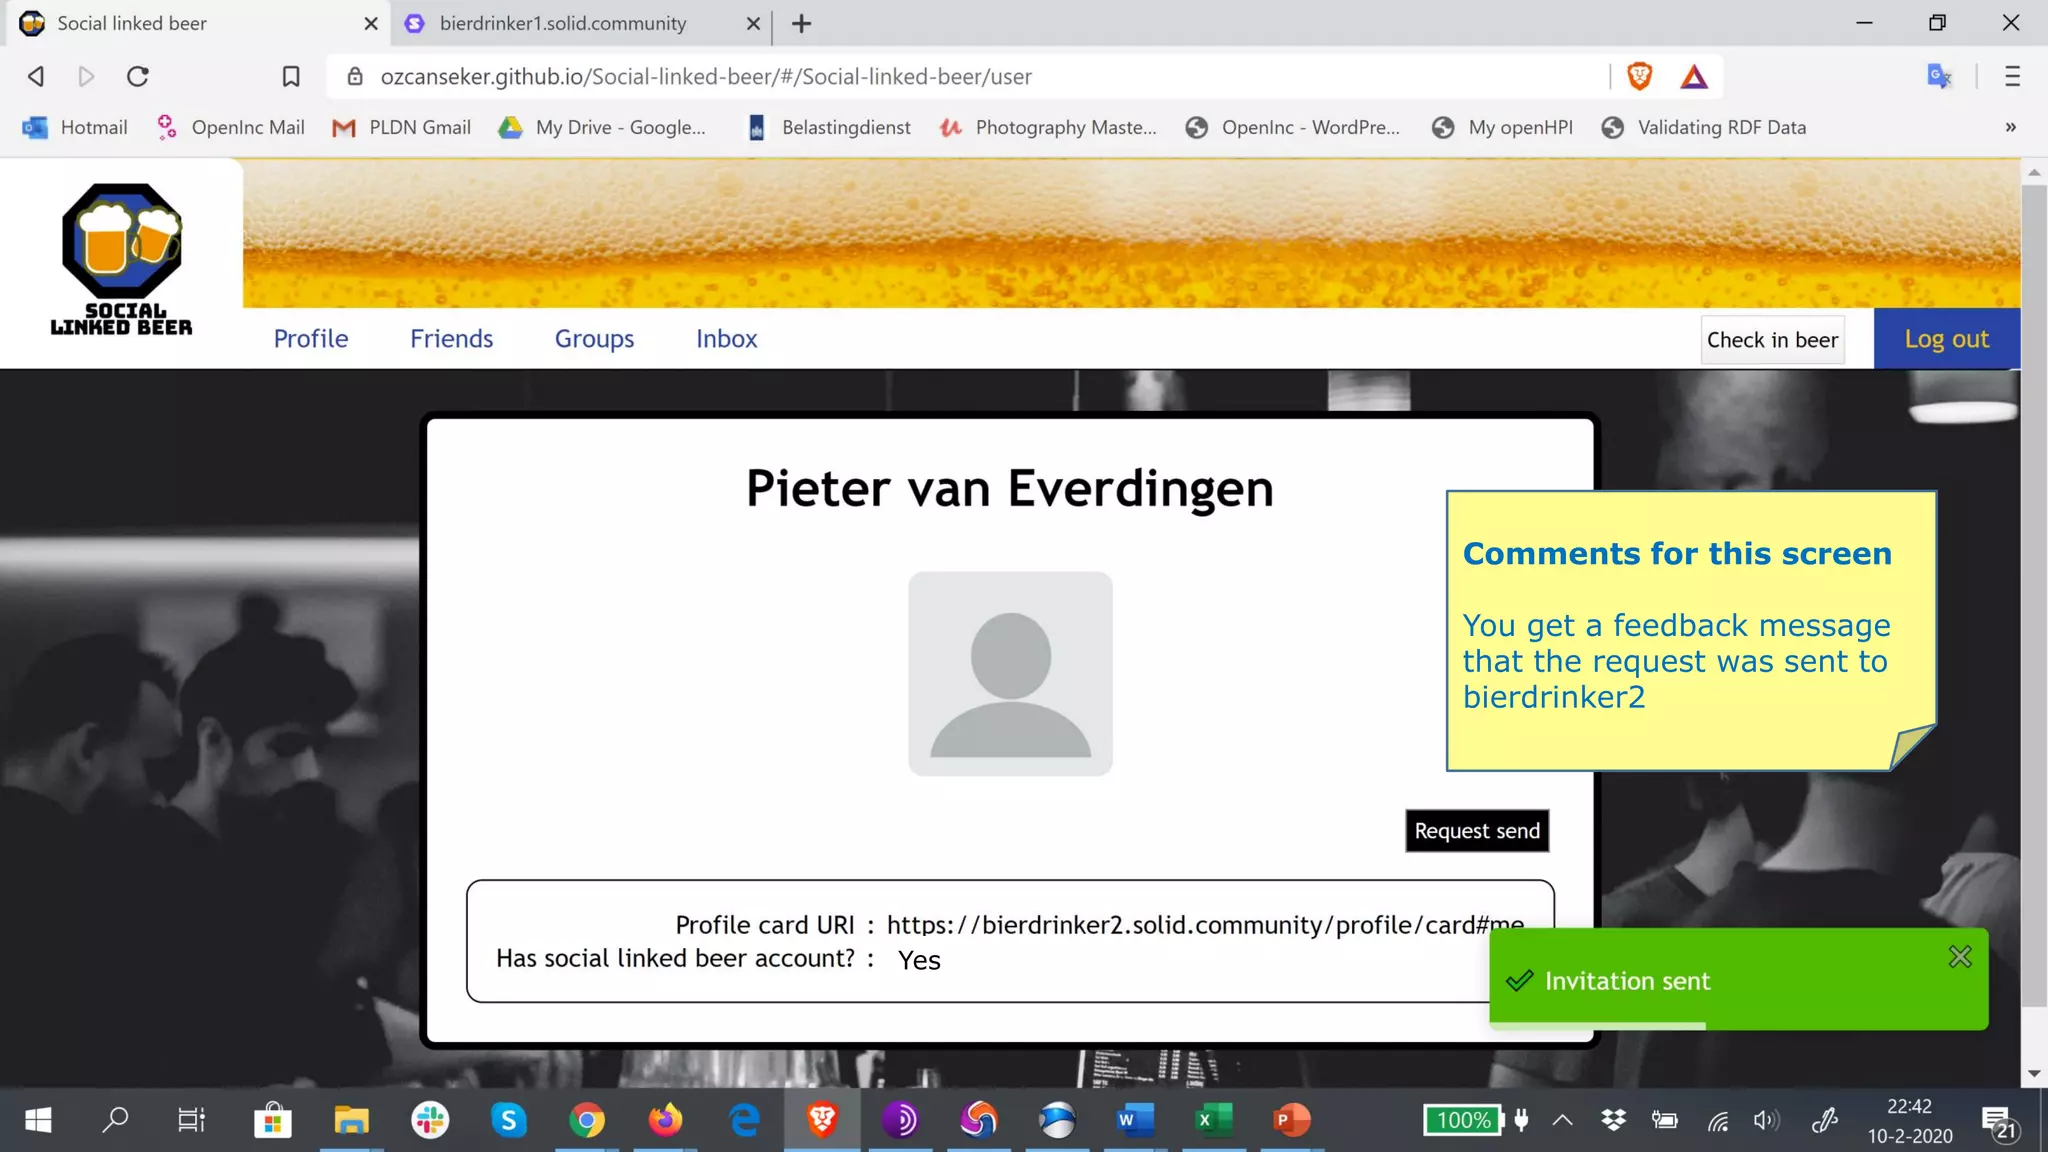Switch to Brave browser on the taskbar
The image size is (2048, 1152).
[x=822, y=1120]
